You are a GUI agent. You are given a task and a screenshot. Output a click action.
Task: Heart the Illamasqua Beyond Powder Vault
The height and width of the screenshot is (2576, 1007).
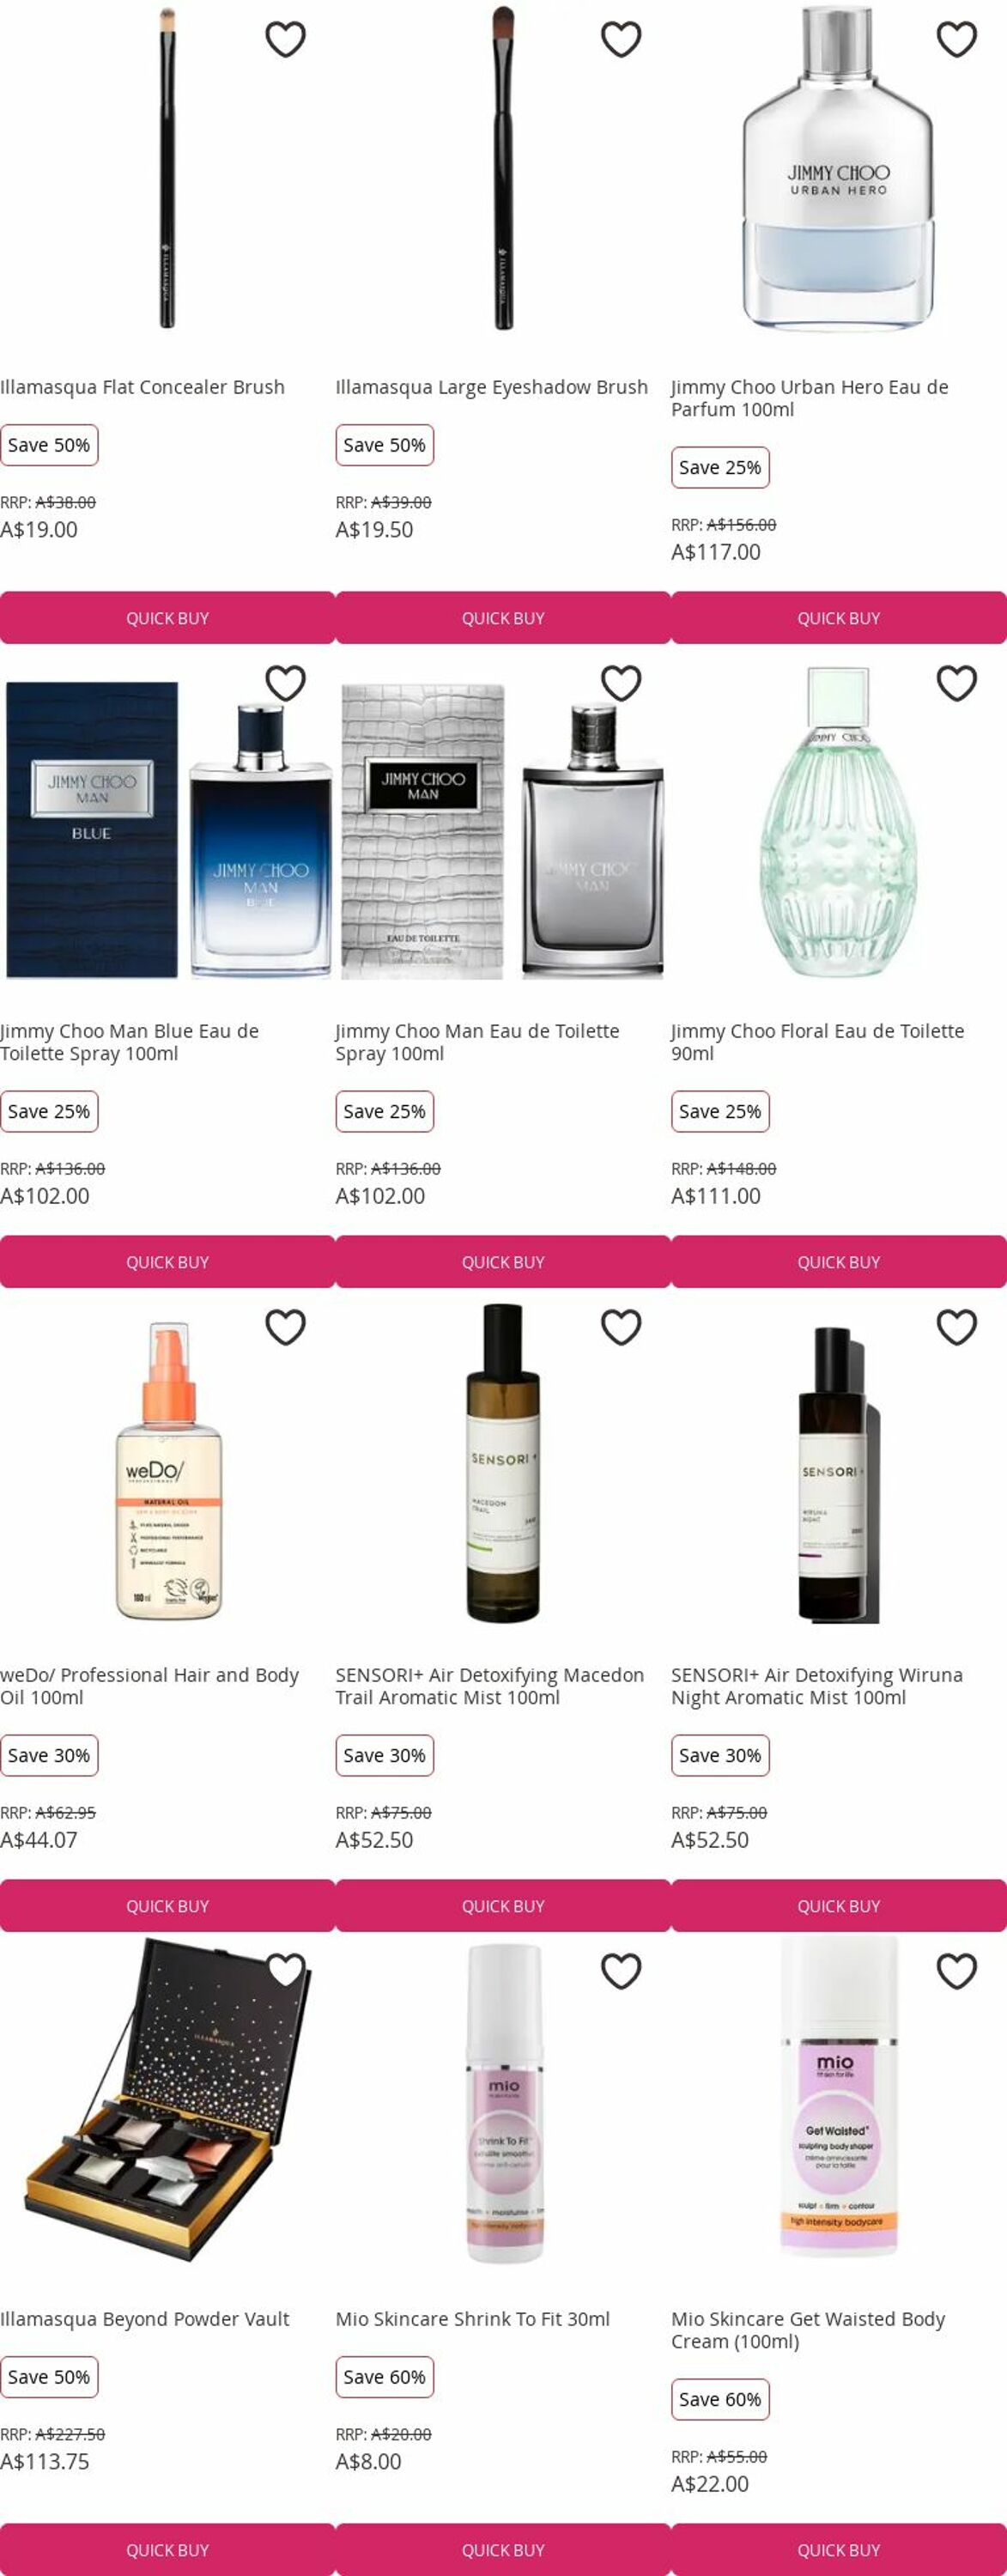pyautogui.click(x=285, y=1972)
